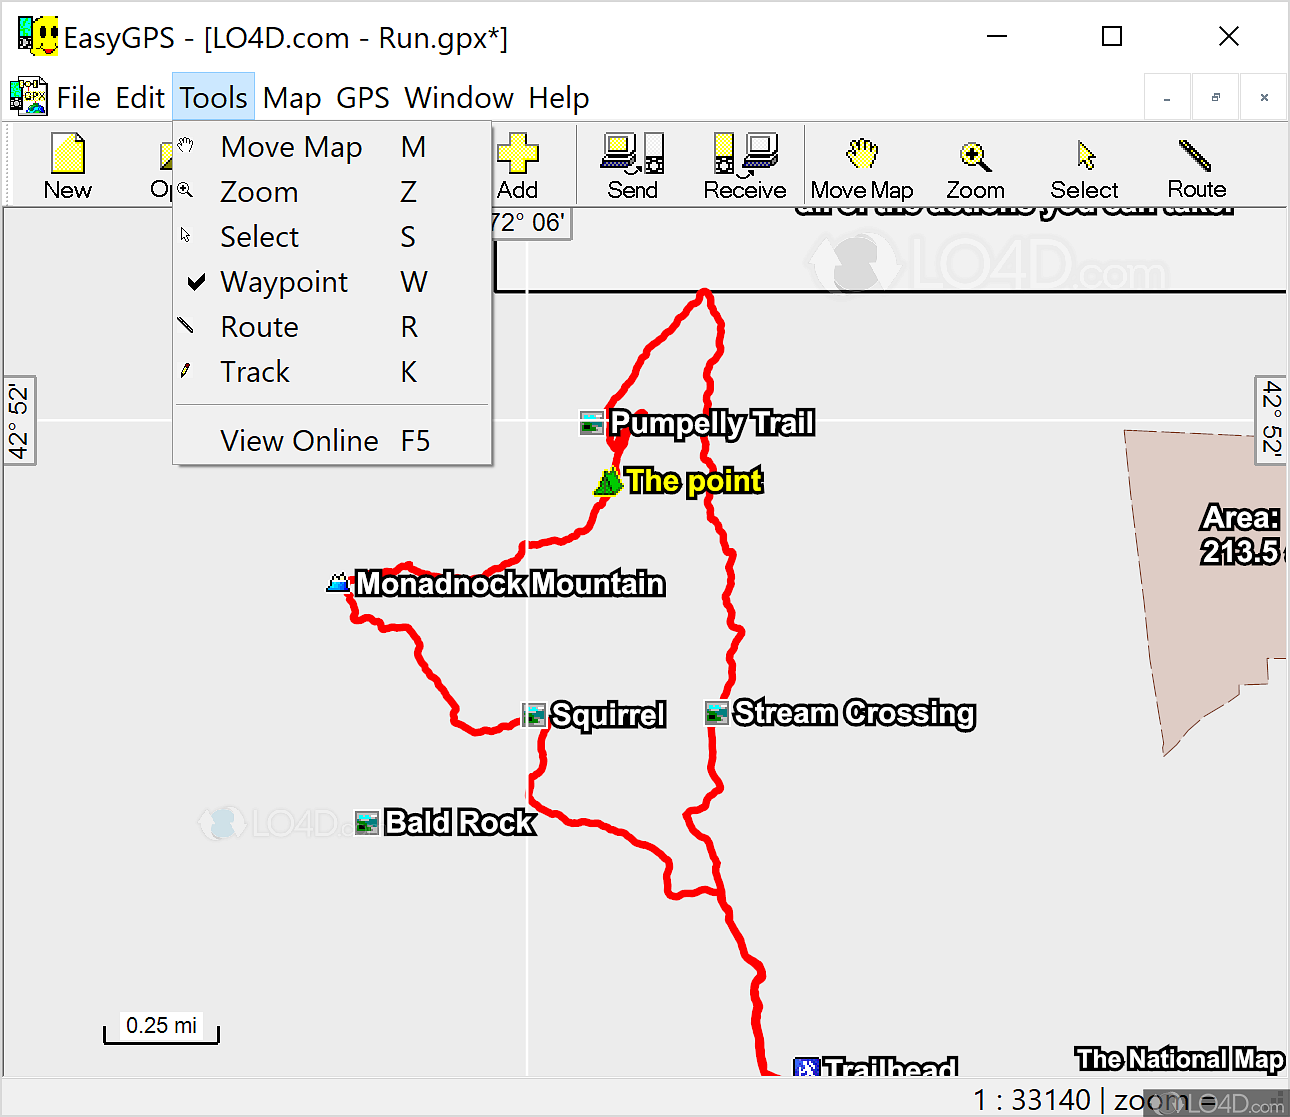Click the Squirrel waypoint photo icon

535,715
